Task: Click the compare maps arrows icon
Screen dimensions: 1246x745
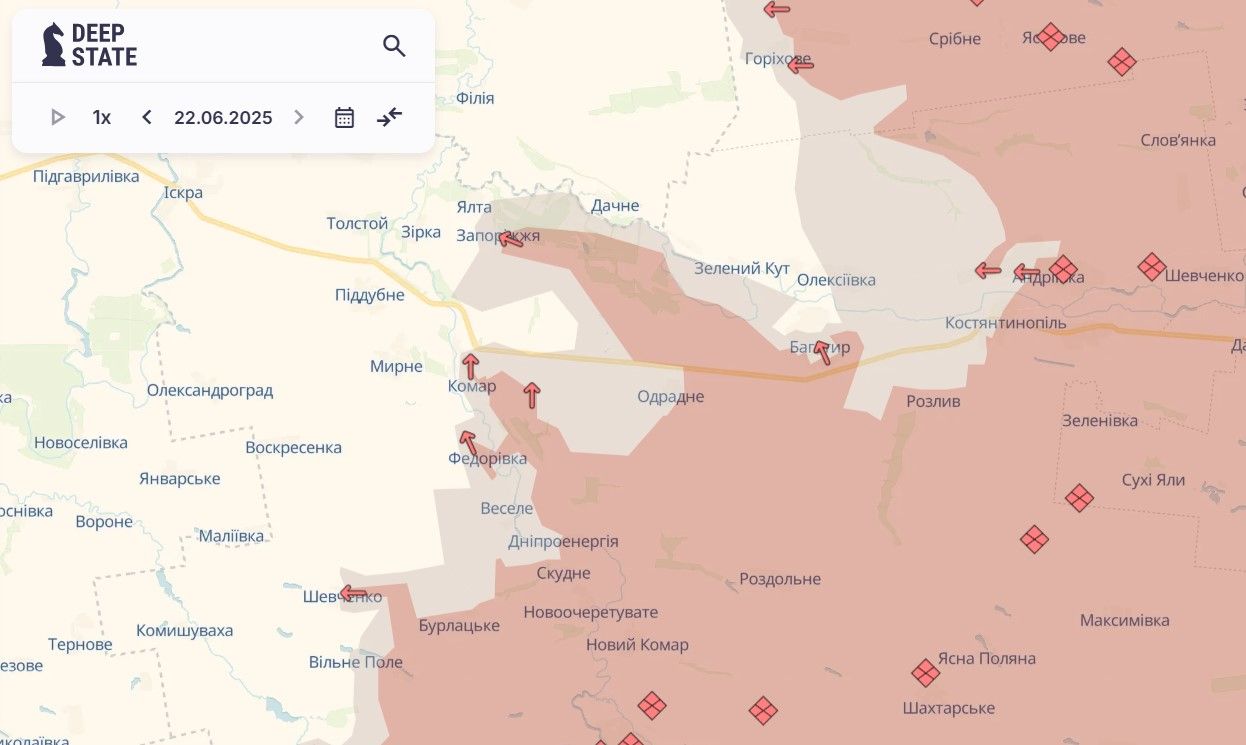Action: (x=389, y=118)
